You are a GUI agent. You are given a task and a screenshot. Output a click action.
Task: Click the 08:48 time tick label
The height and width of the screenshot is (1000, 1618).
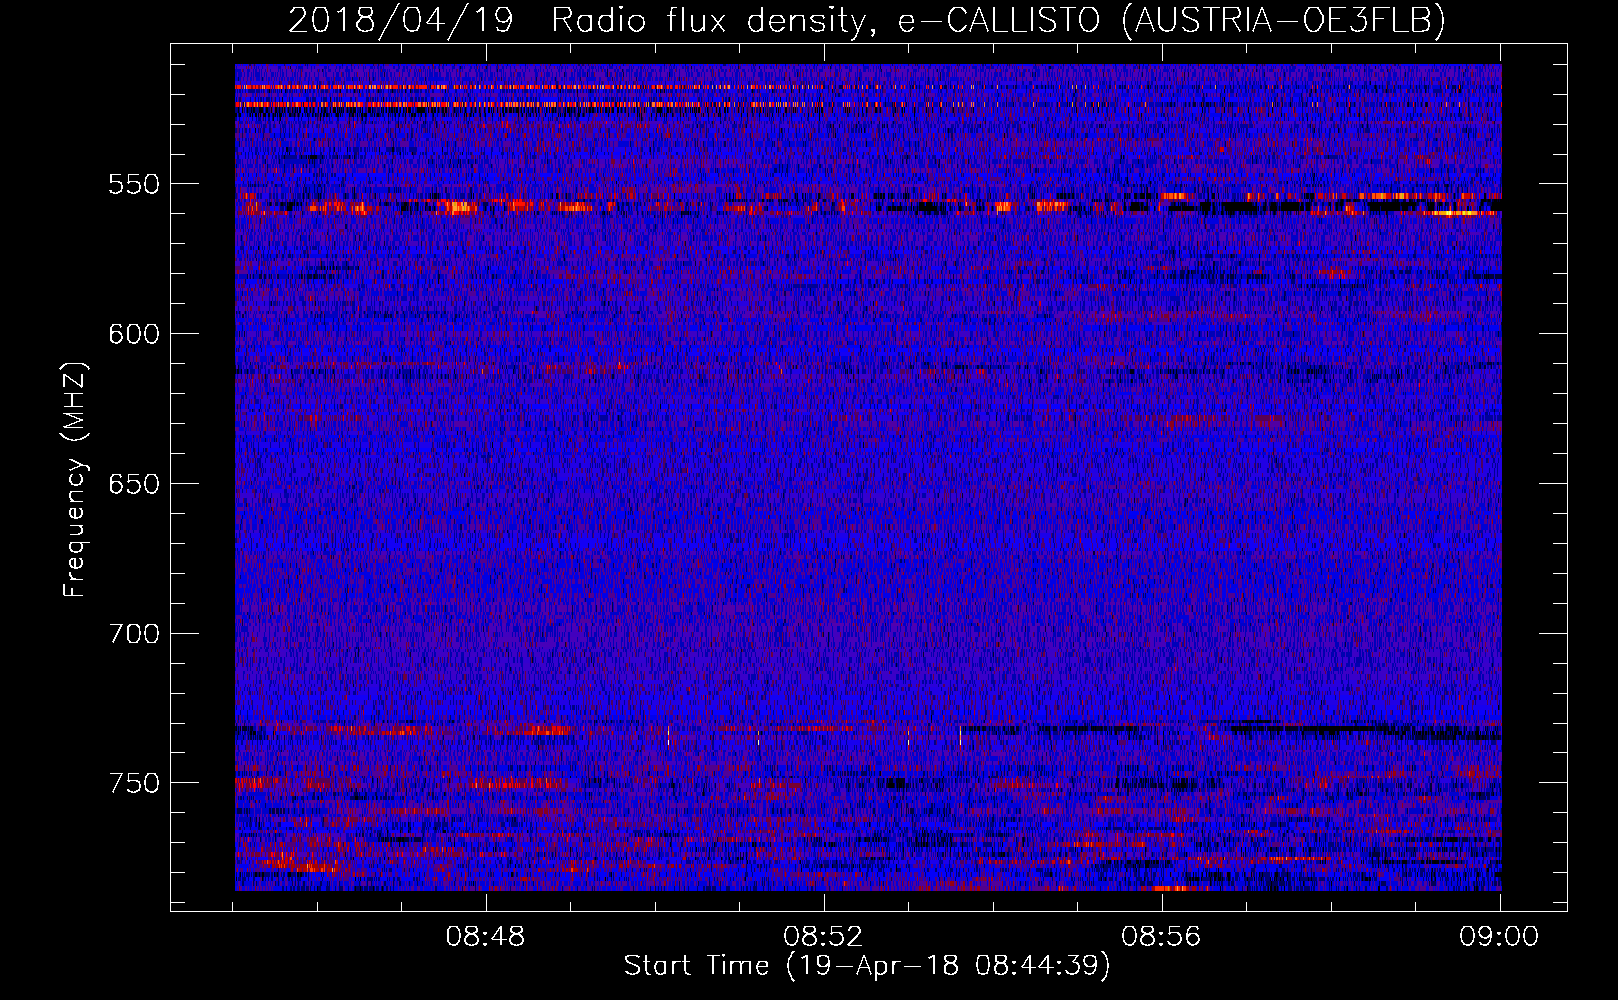pos(486,937)
